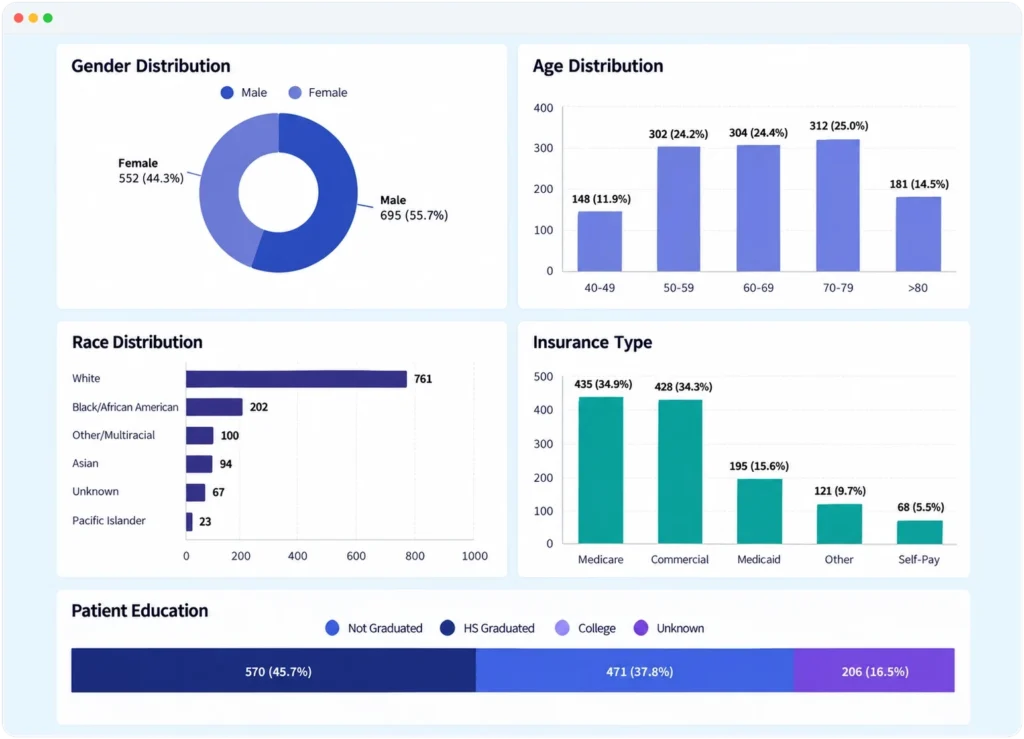Click the >80 age bar
This screenshot has height=739, width=1024.
918,234
